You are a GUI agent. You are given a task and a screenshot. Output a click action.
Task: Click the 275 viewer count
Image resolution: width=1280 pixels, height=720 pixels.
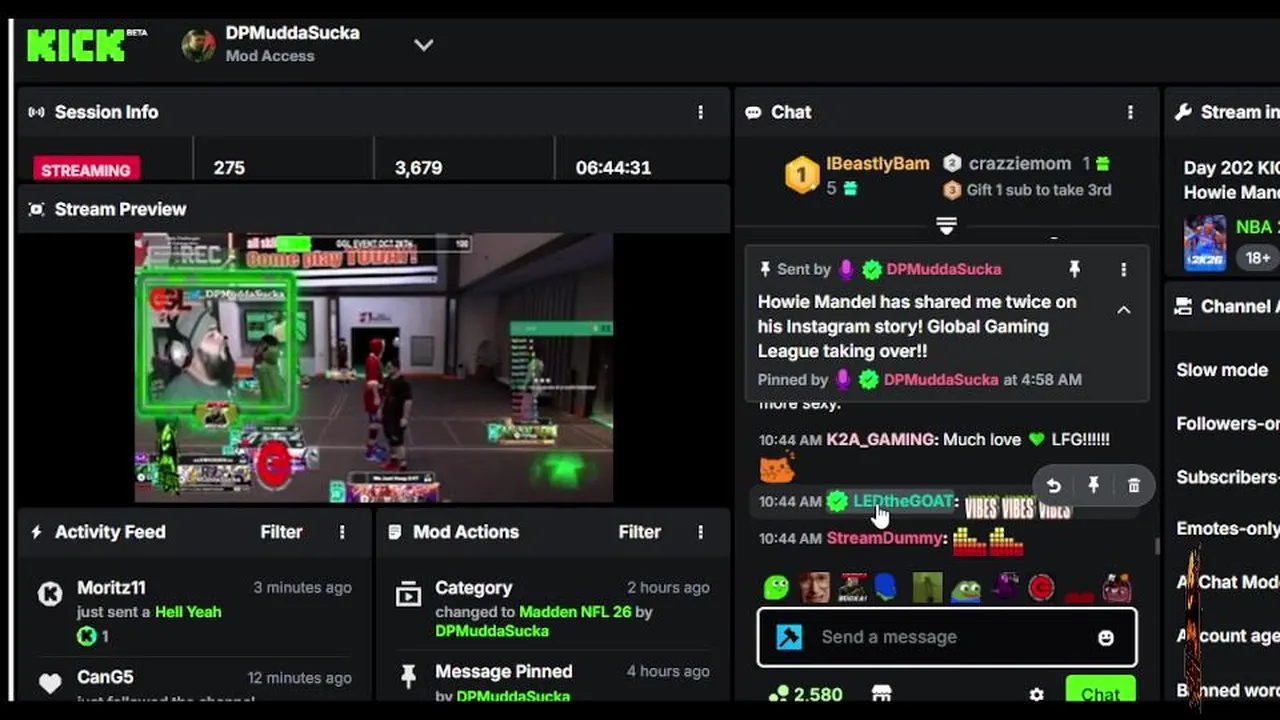coord(229,168)
